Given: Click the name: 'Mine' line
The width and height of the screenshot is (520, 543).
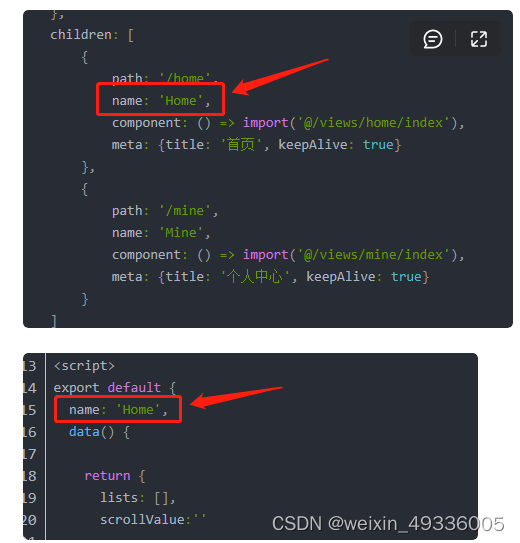Looking at the screenshot, I should (161, 233).
